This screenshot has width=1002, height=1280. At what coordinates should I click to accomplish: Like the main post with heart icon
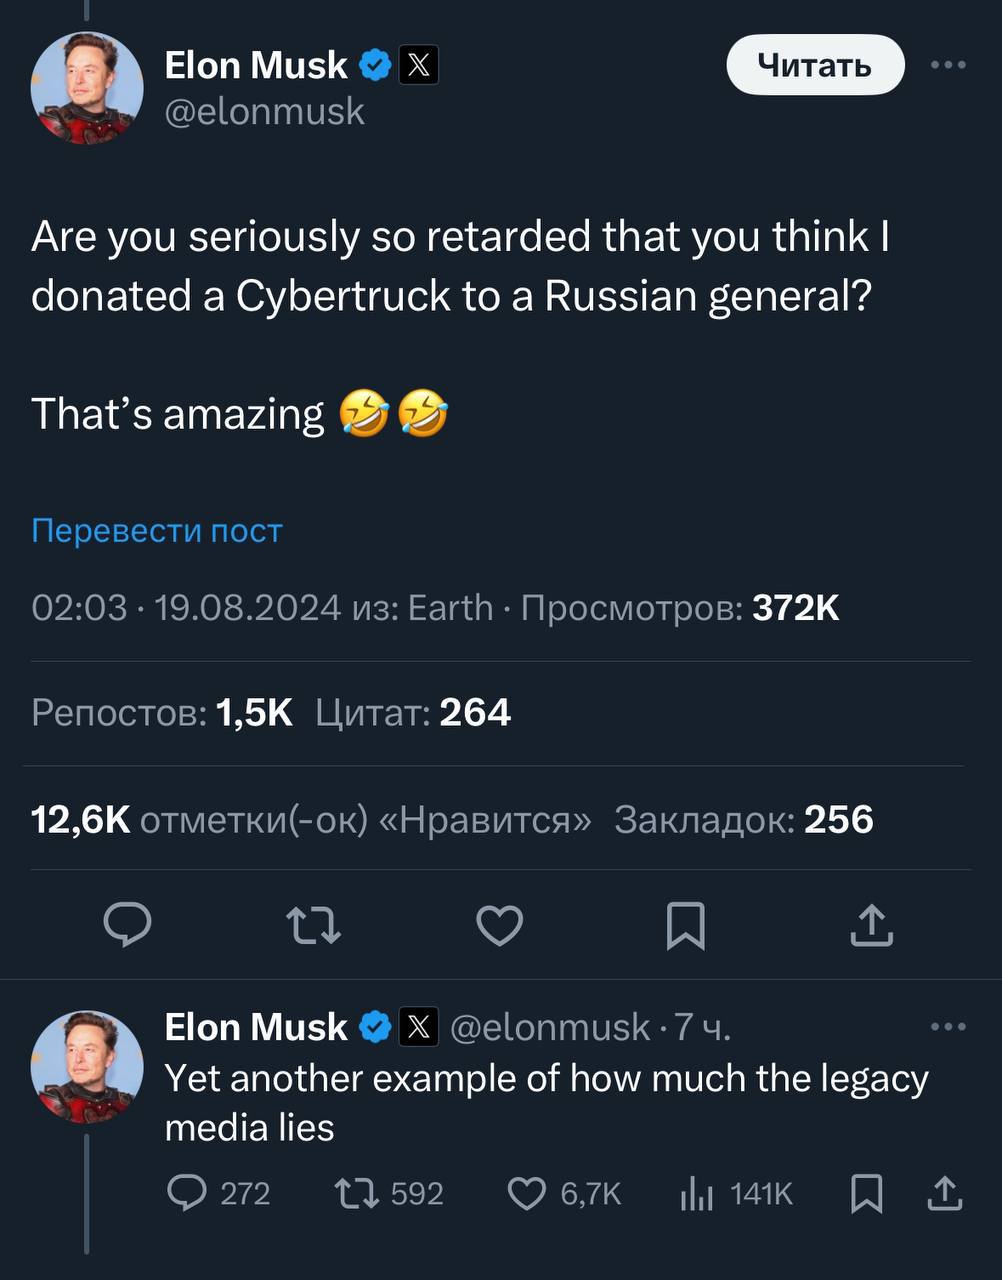[499, 925]
